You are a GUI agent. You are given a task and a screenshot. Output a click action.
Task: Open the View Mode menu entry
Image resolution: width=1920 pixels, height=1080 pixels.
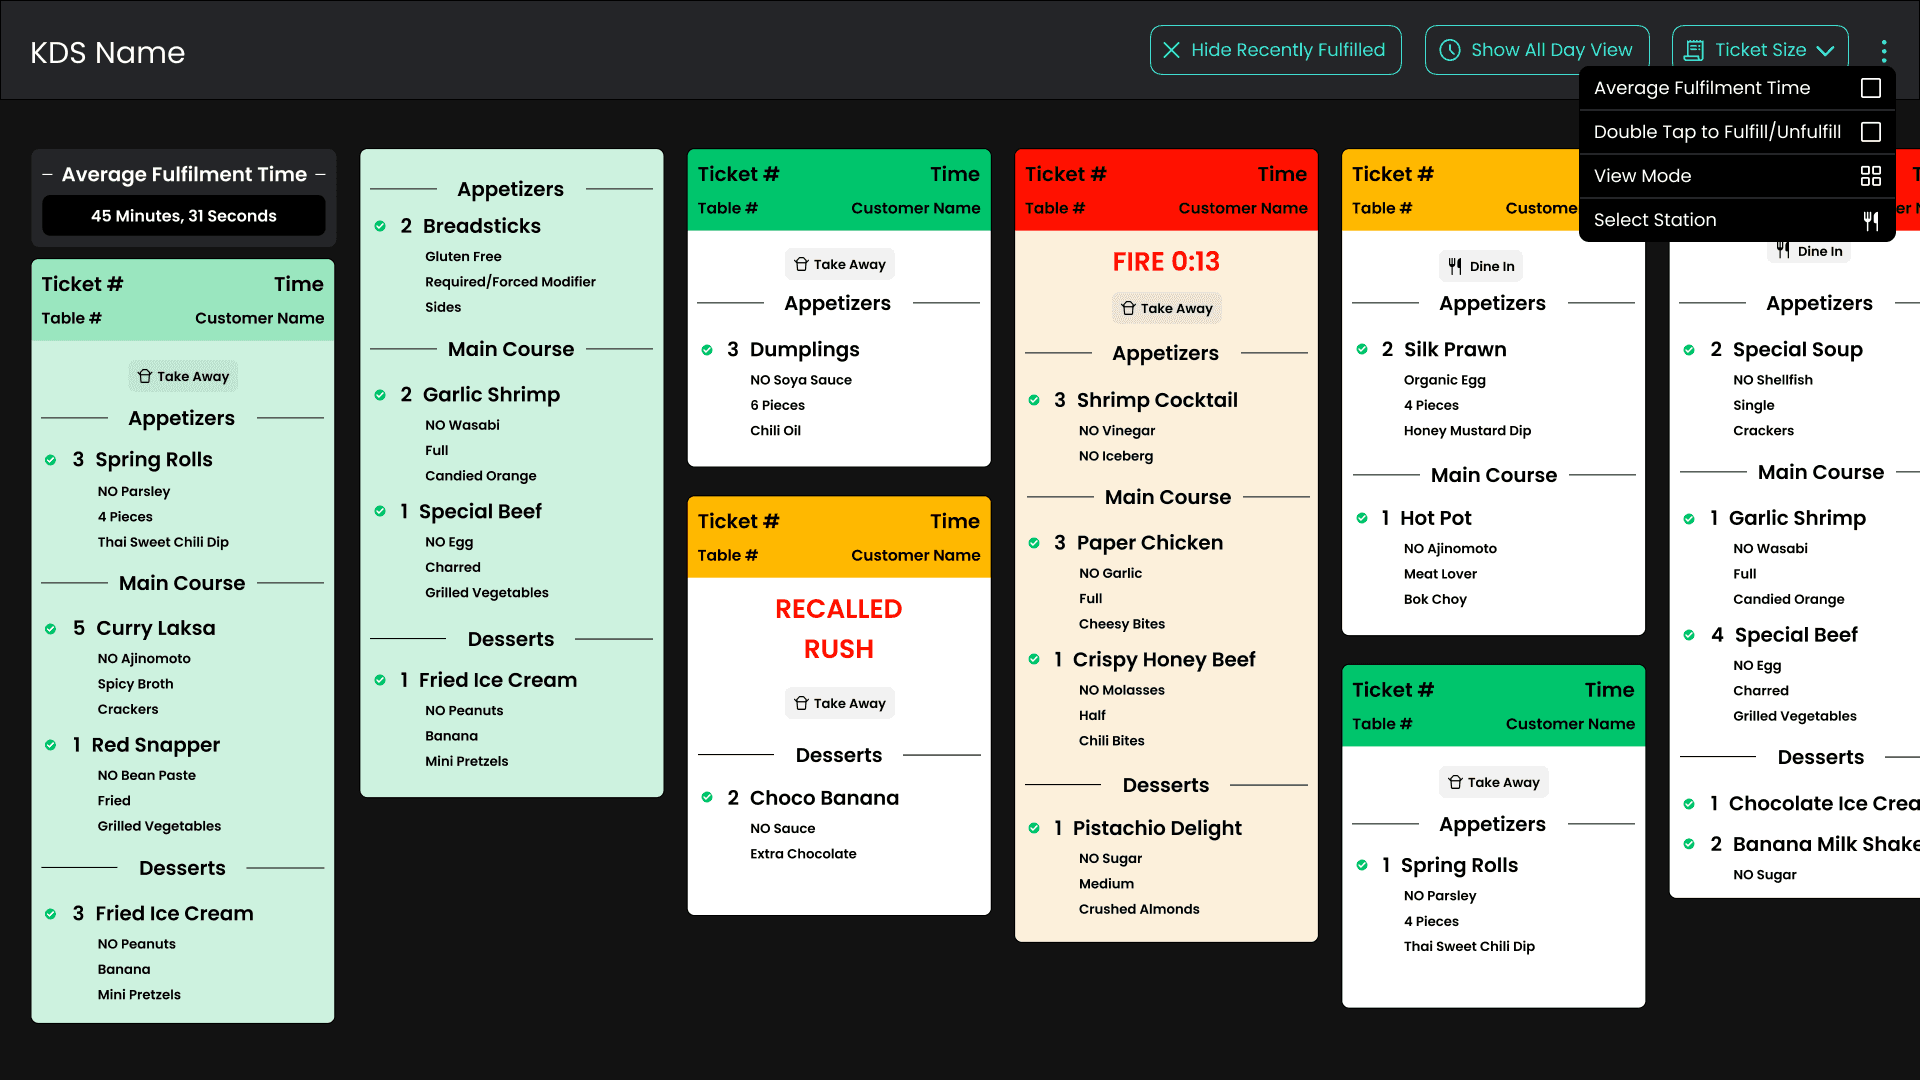point(1642,176)
